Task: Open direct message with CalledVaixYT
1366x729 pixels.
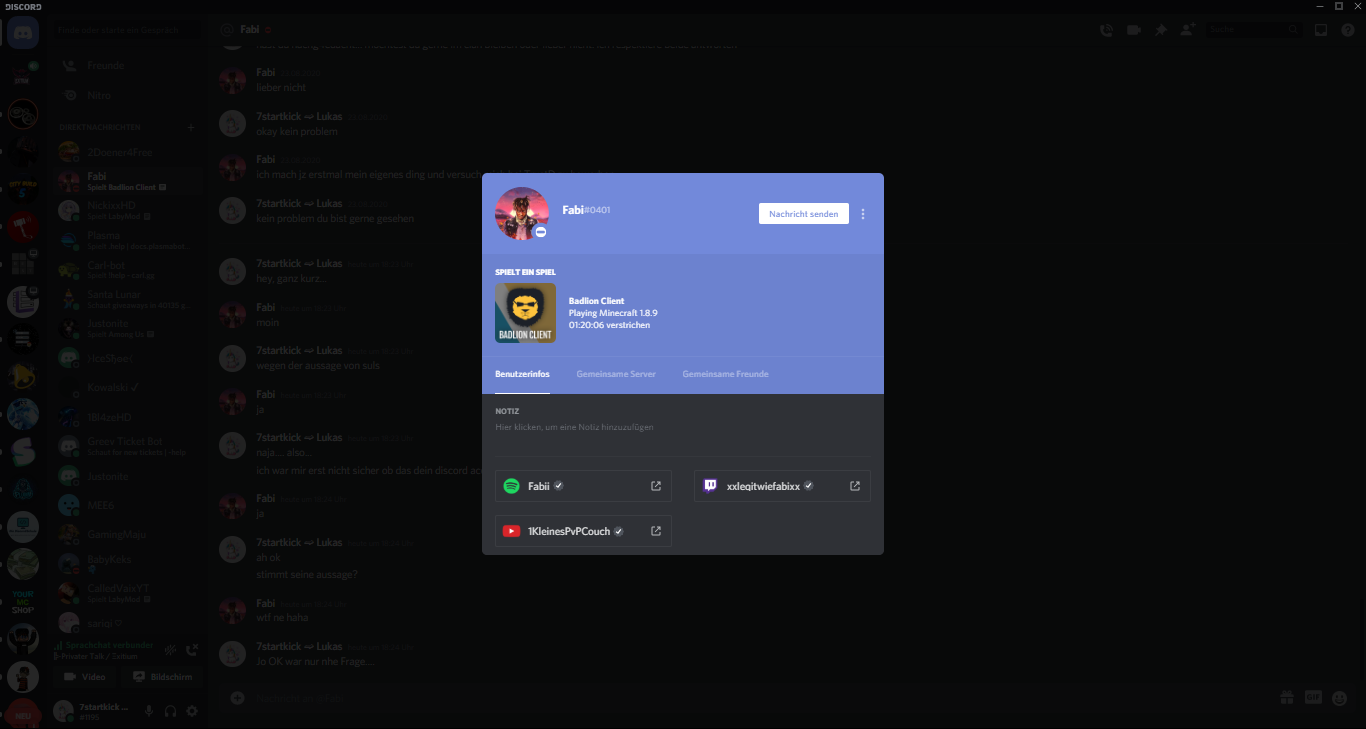Action: (x=130, y=593)
